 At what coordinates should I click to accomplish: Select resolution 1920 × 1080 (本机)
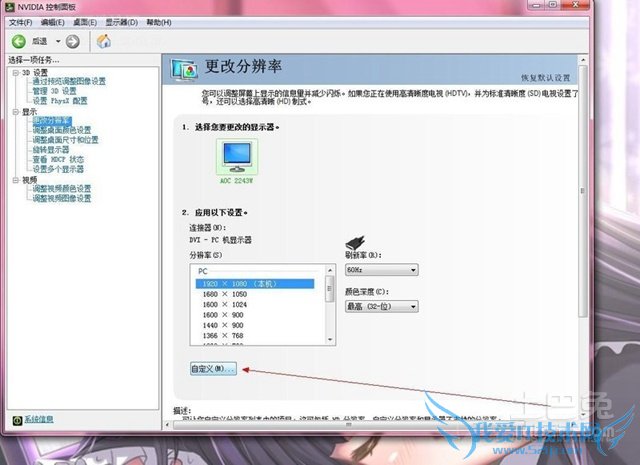point(255,284)
